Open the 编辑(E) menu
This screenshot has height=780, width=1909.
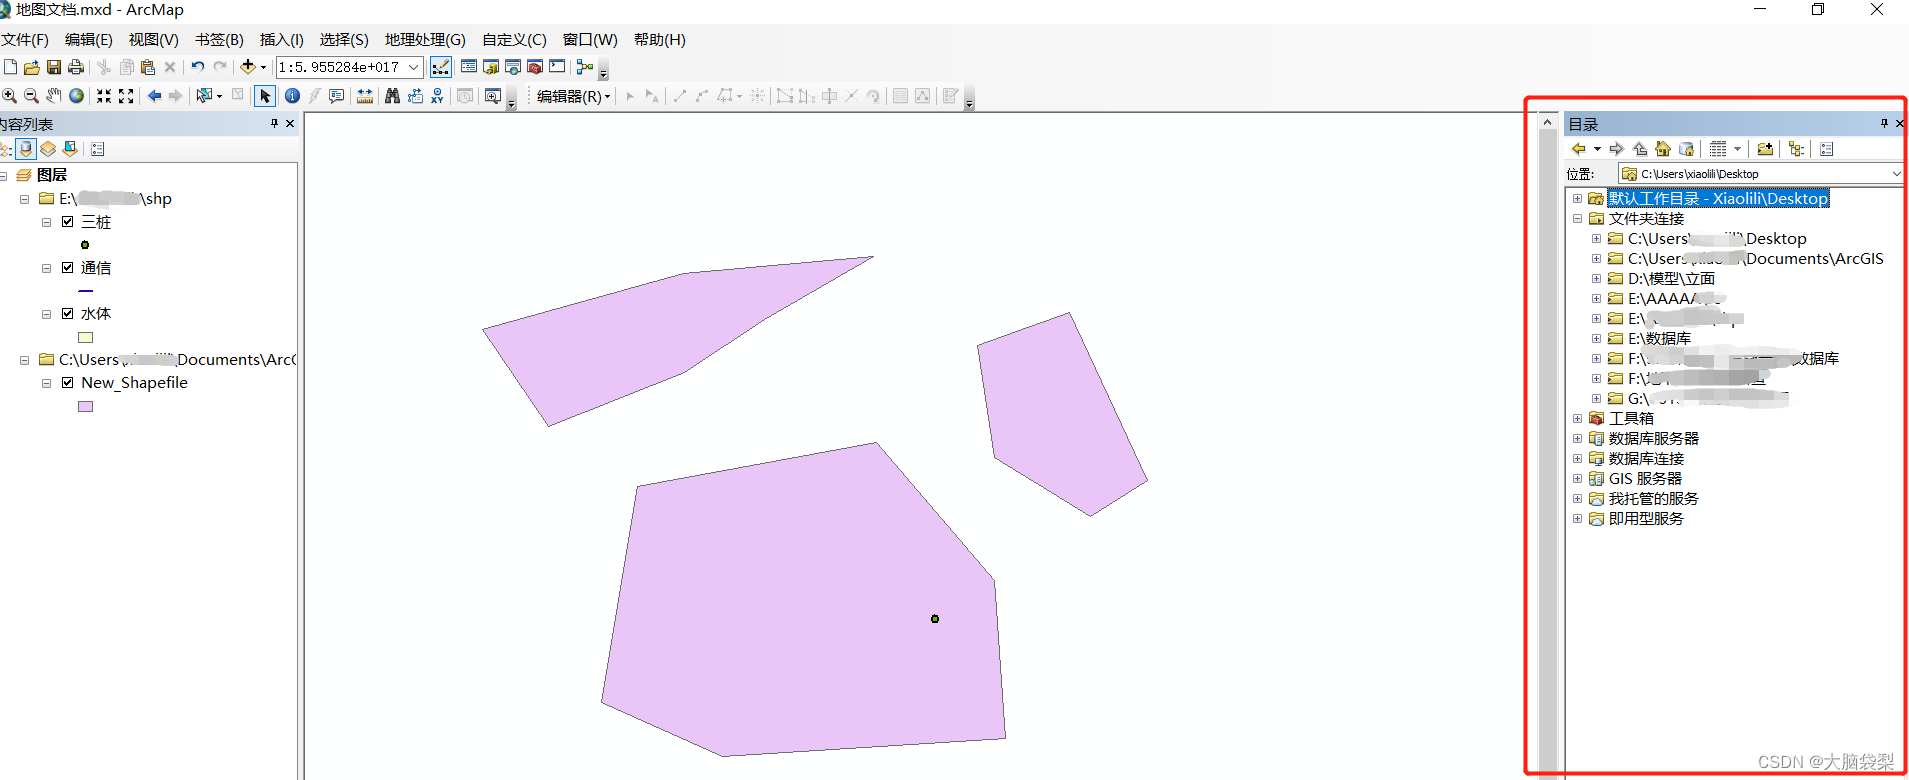tap(89, 40)
